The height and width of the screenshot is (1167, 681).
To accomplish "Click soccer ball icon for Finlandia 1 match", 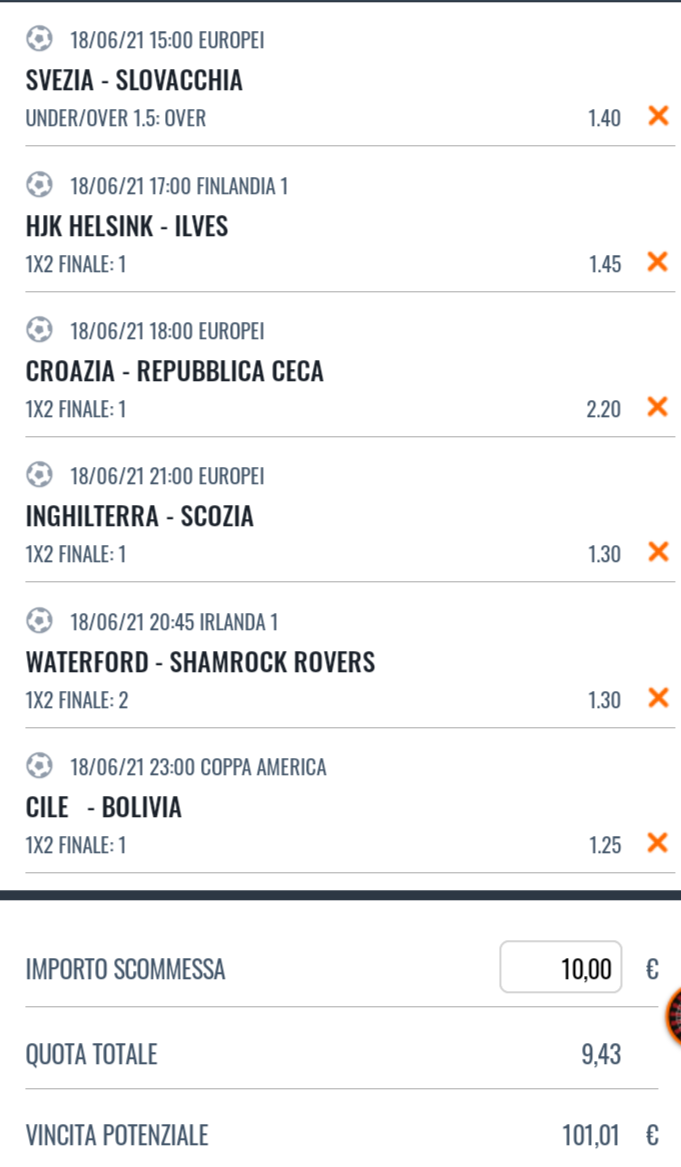I will pos(39,185).
